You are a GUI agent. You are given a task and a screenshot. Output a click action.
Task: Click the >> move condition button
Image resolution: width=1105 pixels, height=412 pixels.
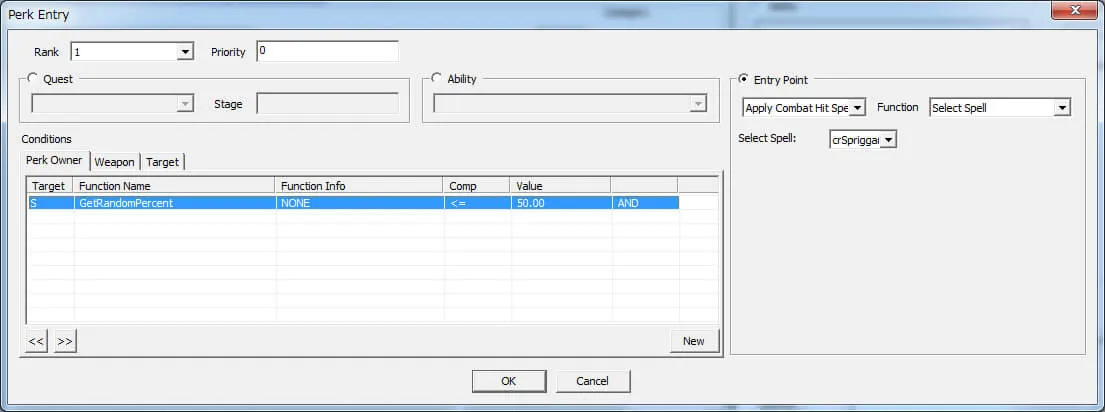pyautogui.click(x=65, y=341)
